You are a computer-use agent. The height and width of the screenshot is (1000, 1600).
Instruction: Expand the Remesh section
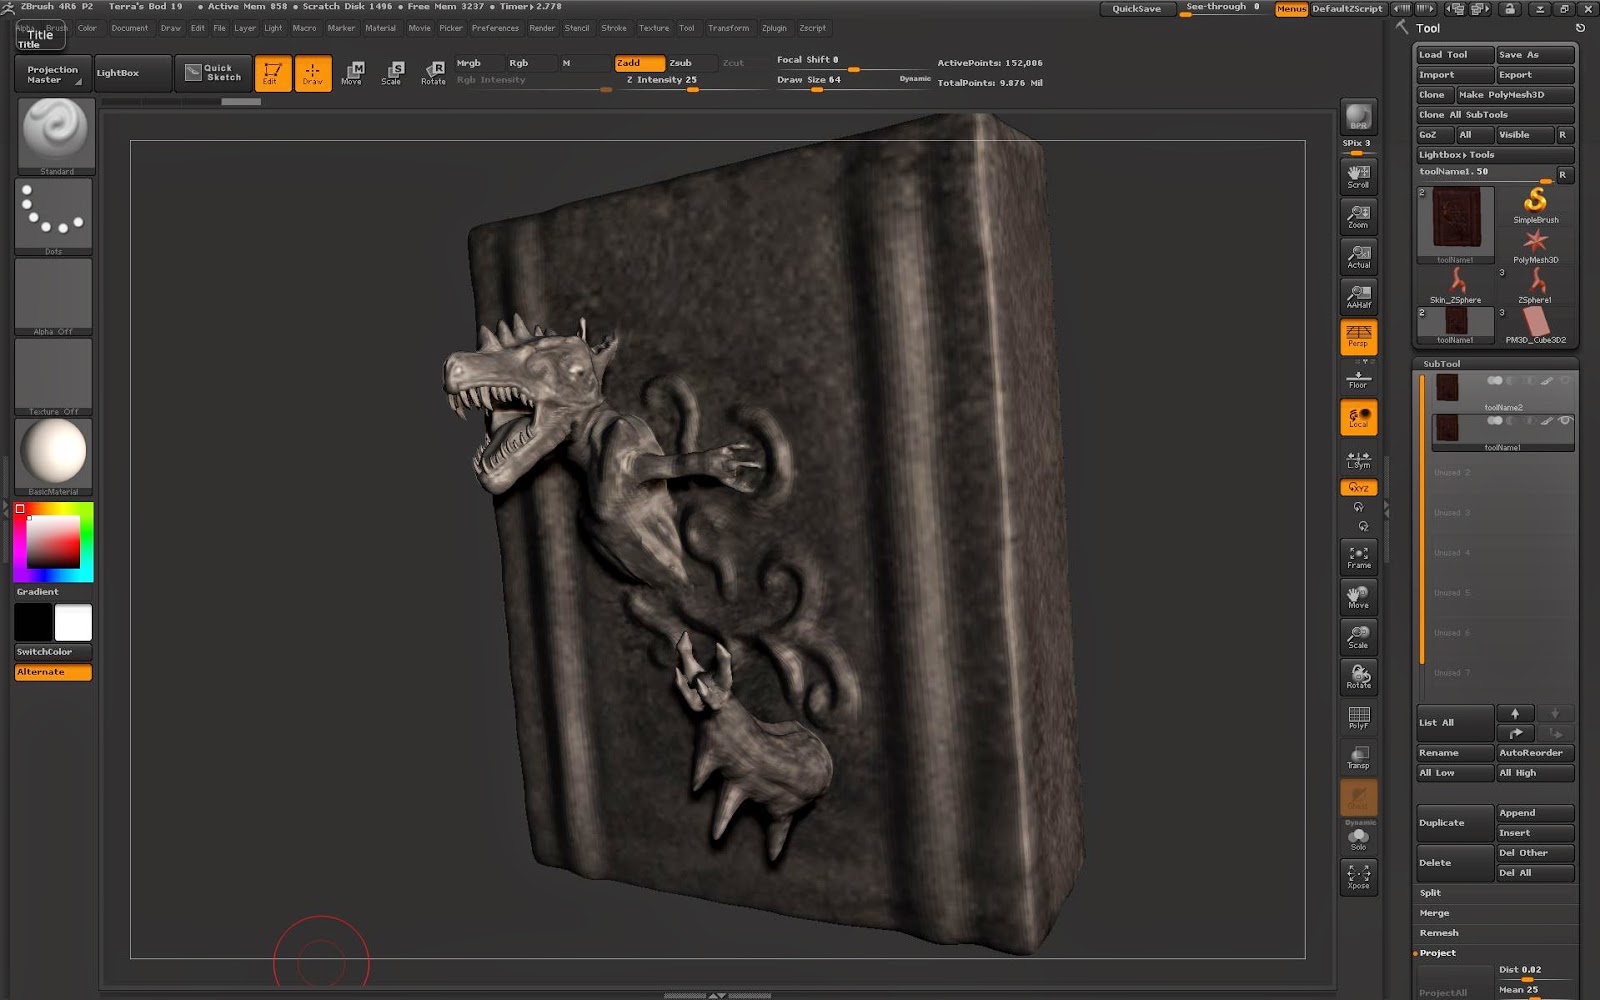1439,933
